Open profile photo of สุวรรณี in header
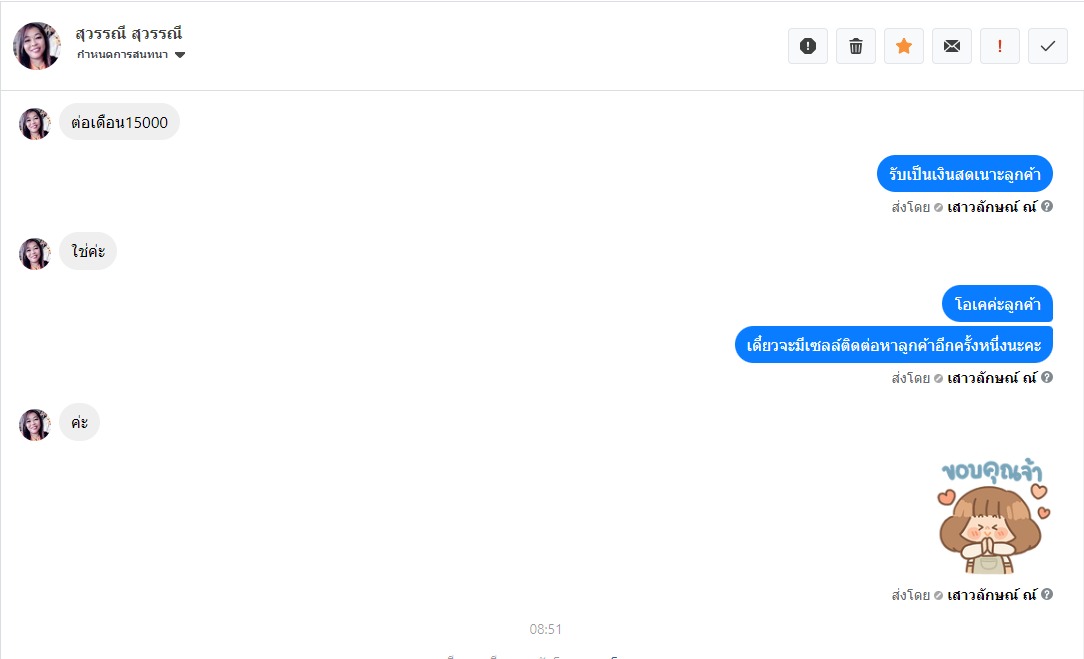 click(37, 46)
